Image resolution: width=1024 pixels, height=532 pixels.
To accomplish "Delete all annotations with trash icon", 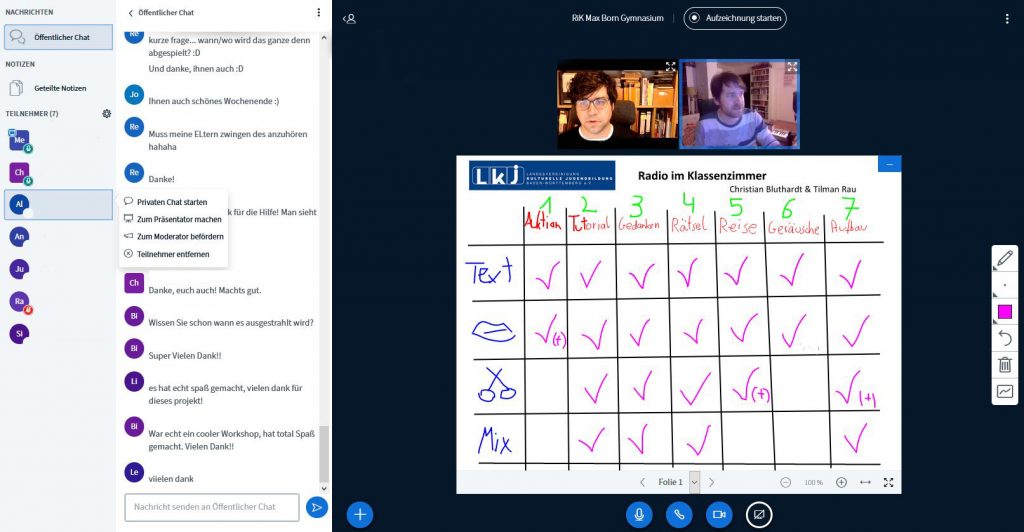I will click(x=1005, y=365).
